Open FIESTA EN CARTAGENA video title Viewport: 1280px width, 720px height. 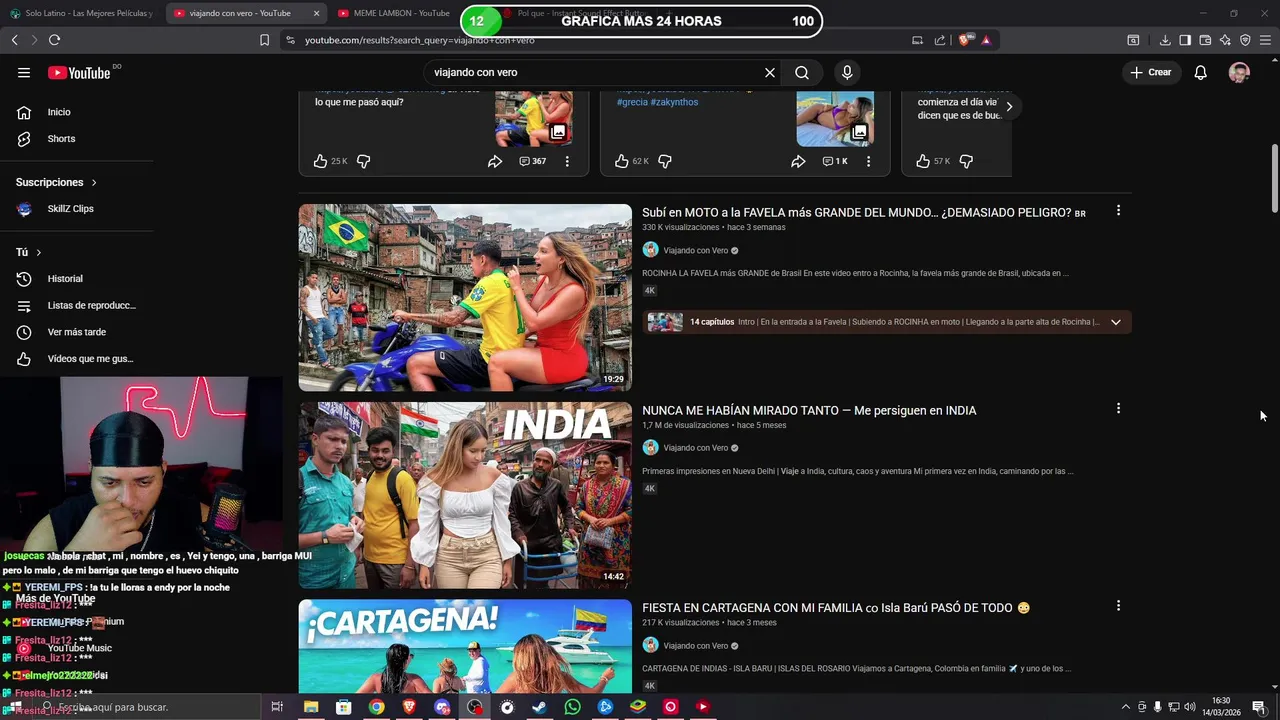836,608
